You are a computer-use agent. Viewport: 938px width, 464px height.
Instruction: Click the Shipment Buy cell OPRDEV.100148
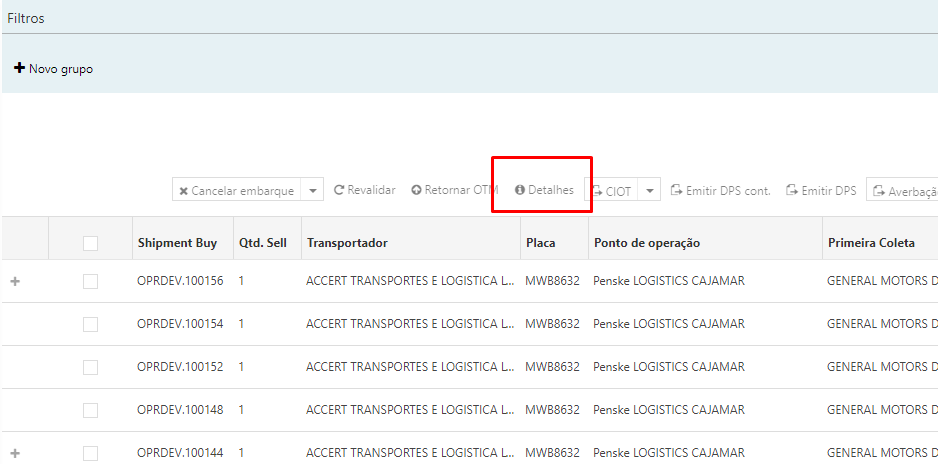(180, 410)
